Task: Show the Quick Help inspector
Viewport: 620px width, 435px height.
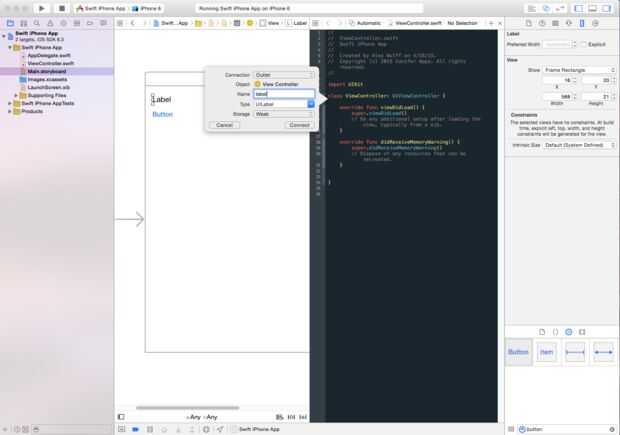Action: (x=542, y=23)
